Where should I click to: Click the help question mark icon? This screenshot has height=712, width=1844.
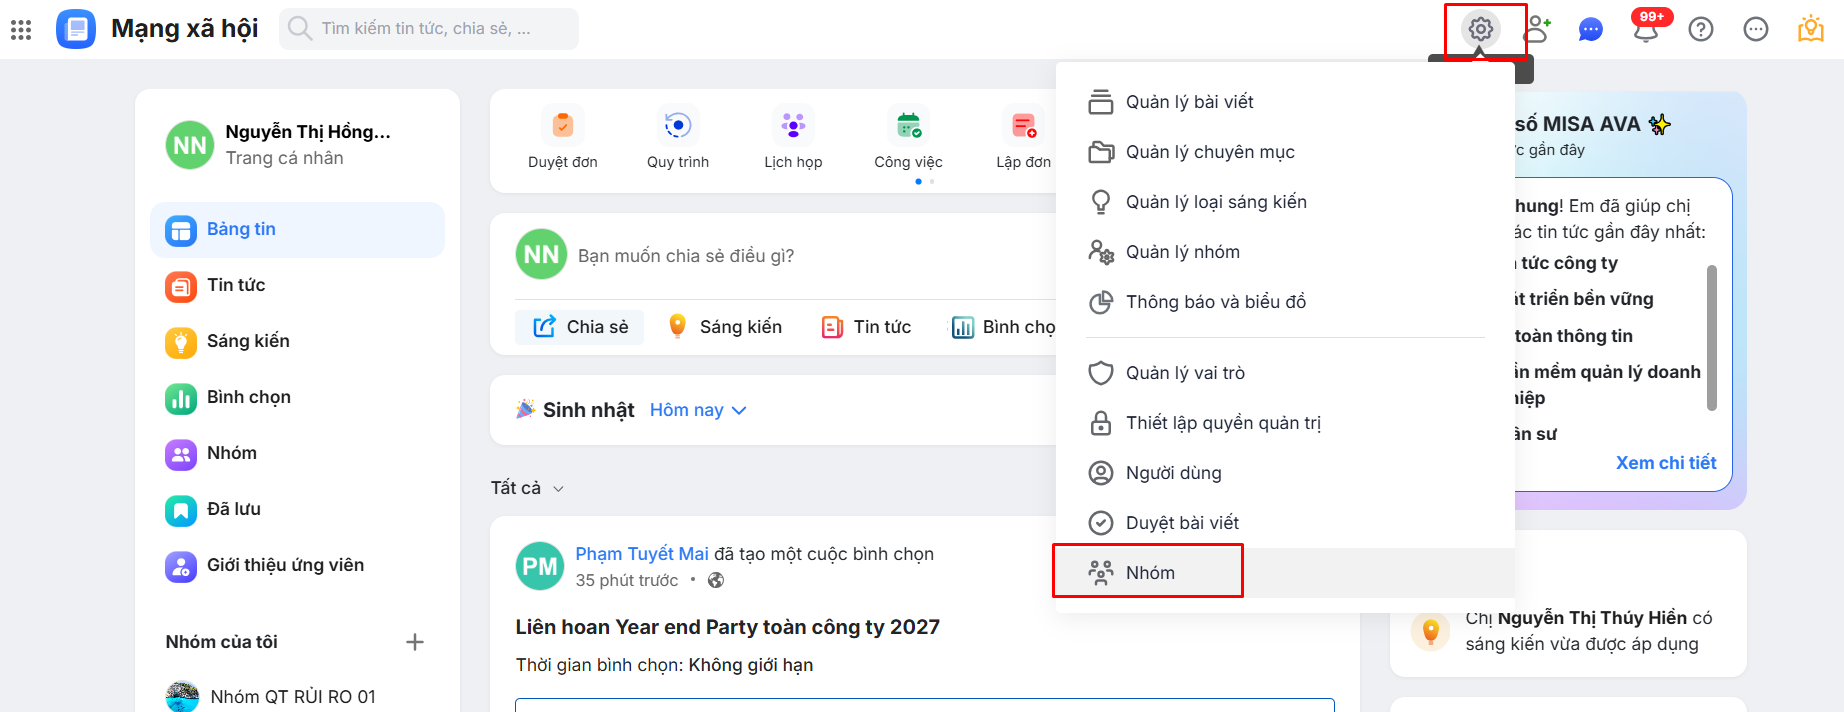pyautogui.click(x=1701, y=29)
